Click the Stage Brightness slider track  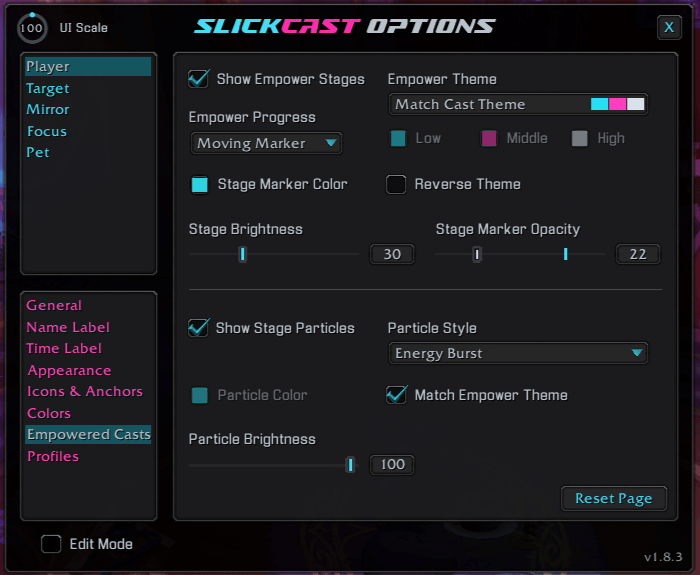point(274,254)
